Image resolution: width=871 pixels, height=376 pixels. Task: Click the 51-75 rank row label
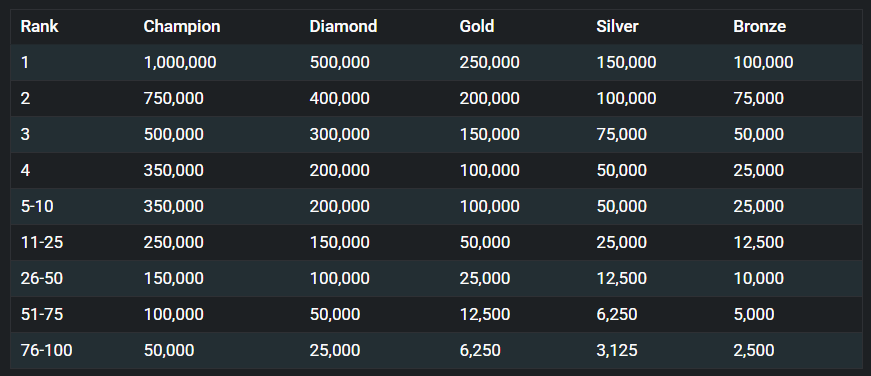coord(42,314)
